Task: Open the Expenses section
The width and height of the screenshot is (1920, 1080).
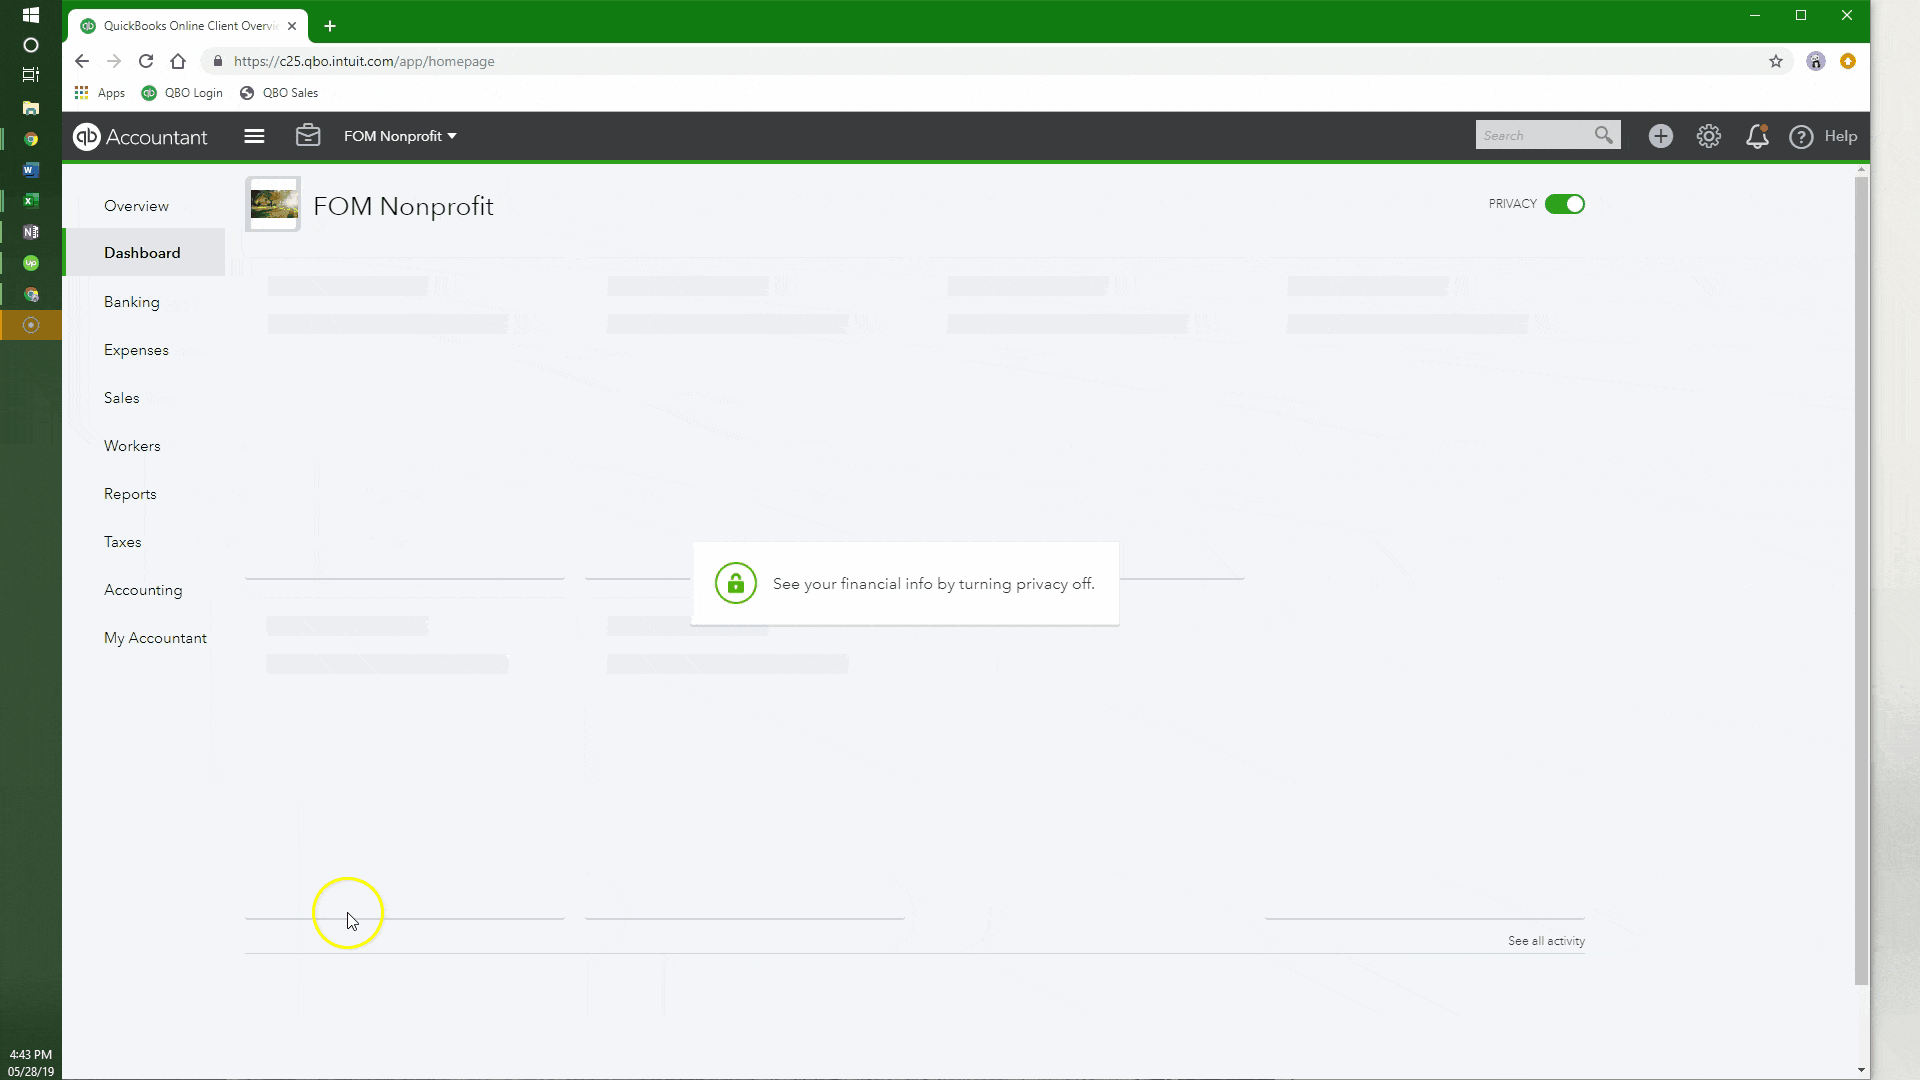Action: click(136, 350)
